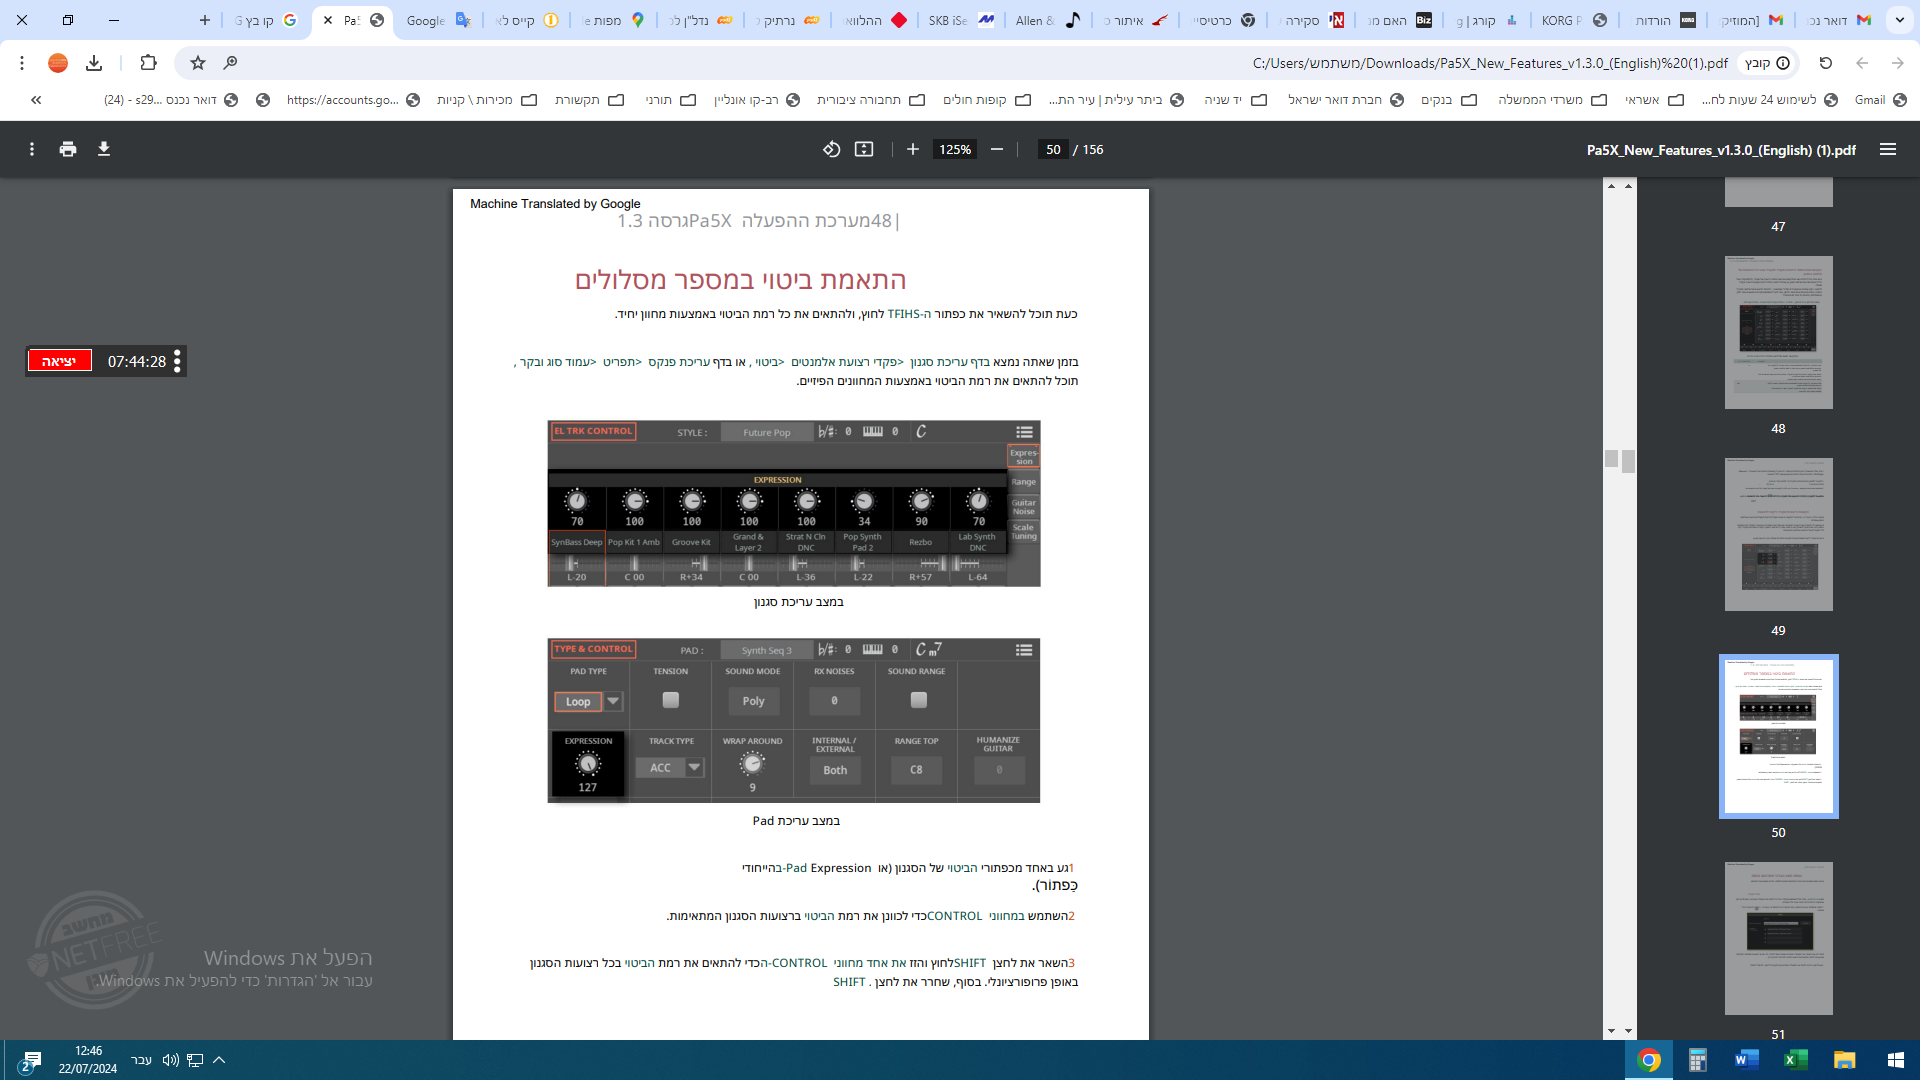Click the volume speaker tray icon

tap(170, 1060)
